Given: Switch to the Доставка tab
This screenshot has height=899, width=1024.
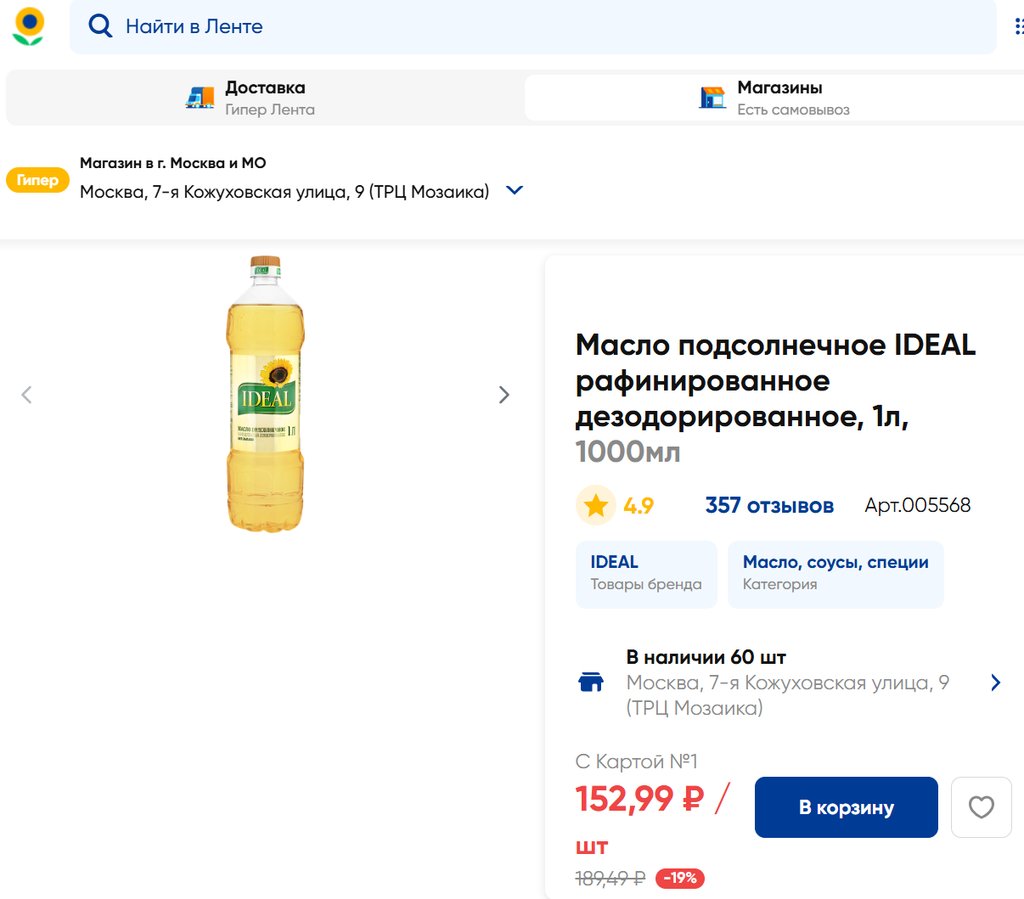Looking at the screenshot, I should (x=264, y=97).
